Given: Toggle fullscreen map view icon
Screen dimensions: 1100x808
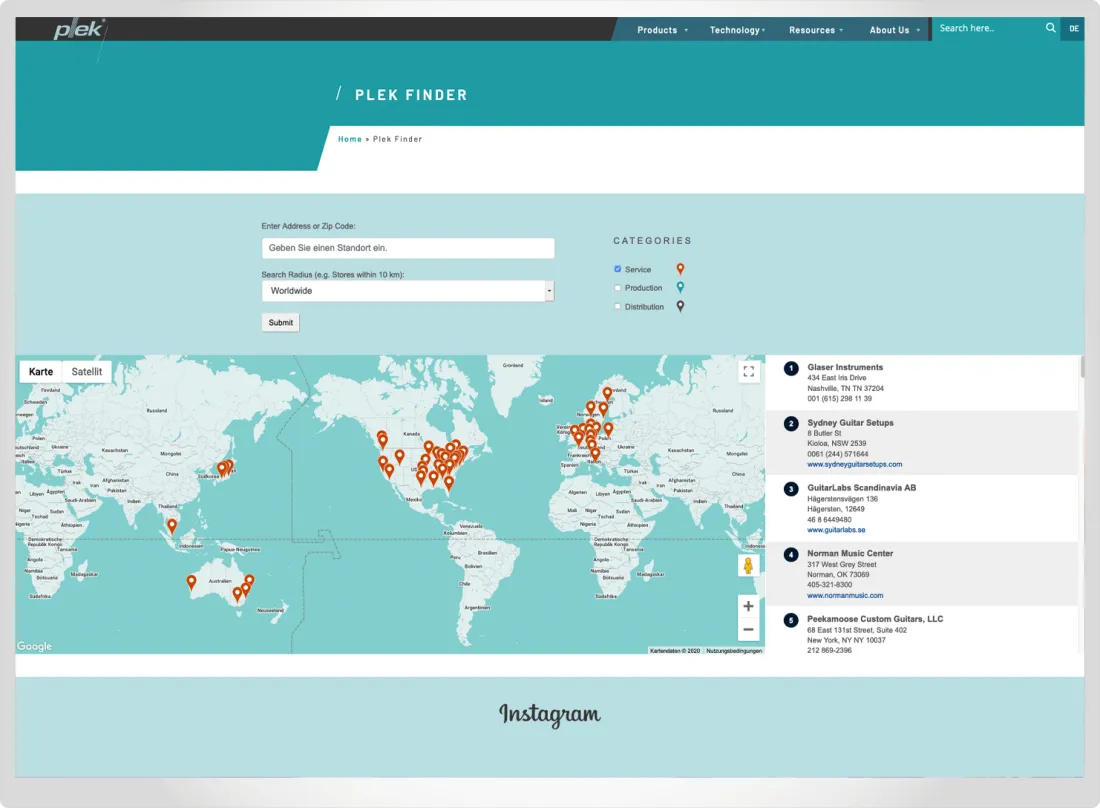Looking at the screenshot, I should click(x=748, y=372).
